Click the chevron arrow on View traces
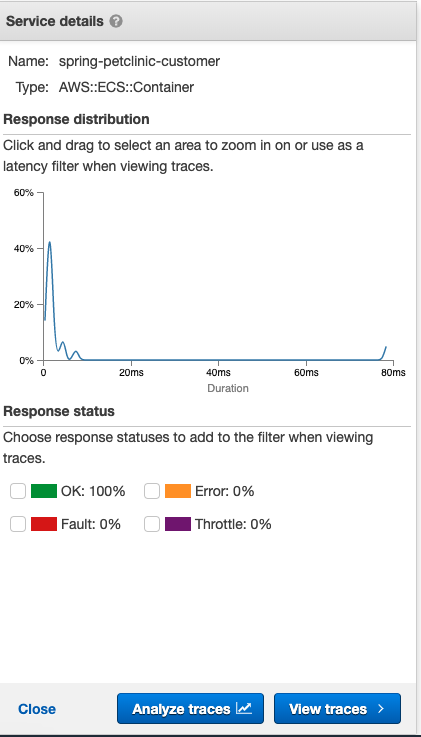The width and height of the screenshot is (421, 737). [381, 708]
